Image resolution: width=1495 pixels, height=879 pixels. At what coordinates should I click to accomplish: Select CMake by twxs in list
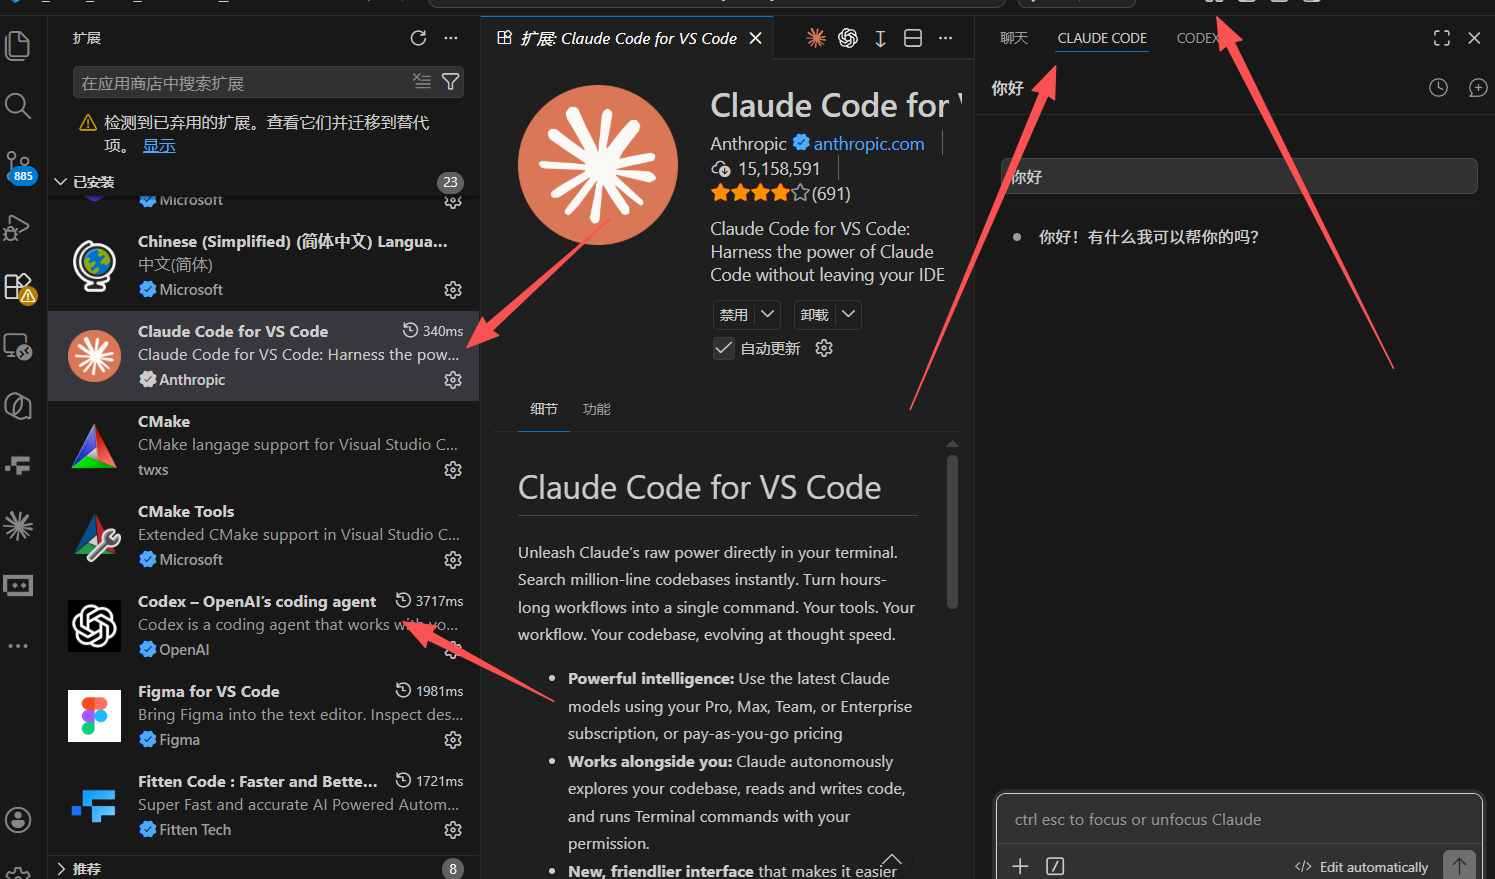click(264, 446)
